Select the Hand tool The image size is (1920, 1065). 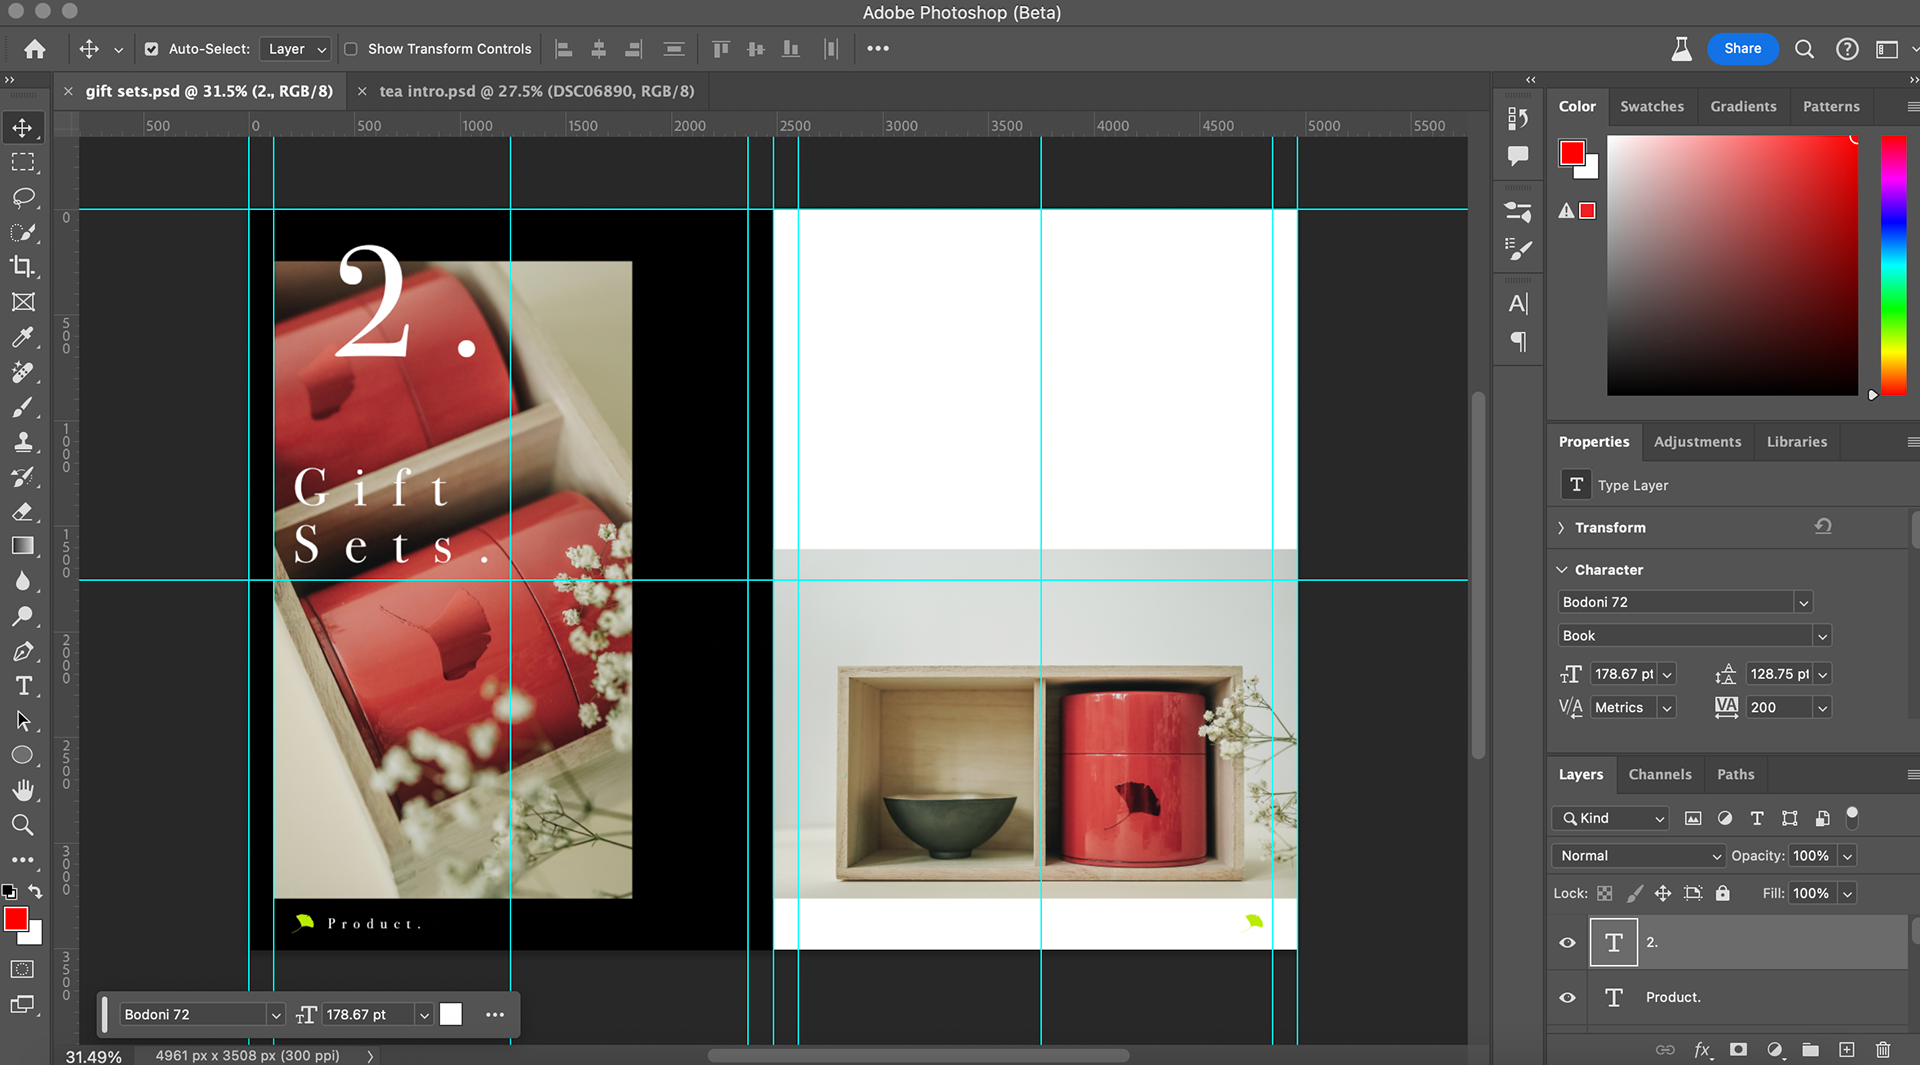click(x=23, y=790)
